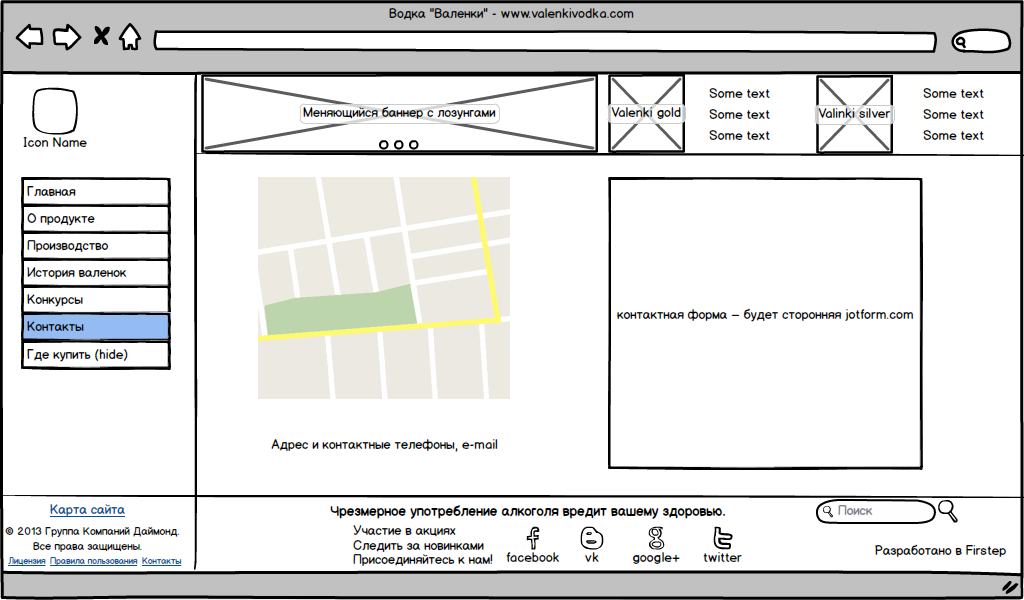Click the jotform contact form box

click(765, 323)
